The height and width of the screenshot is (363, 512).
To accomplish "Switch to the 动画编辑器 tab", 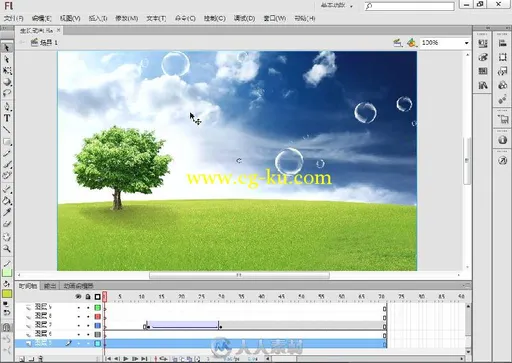I will pyautogui.click(x=78, y=286).
